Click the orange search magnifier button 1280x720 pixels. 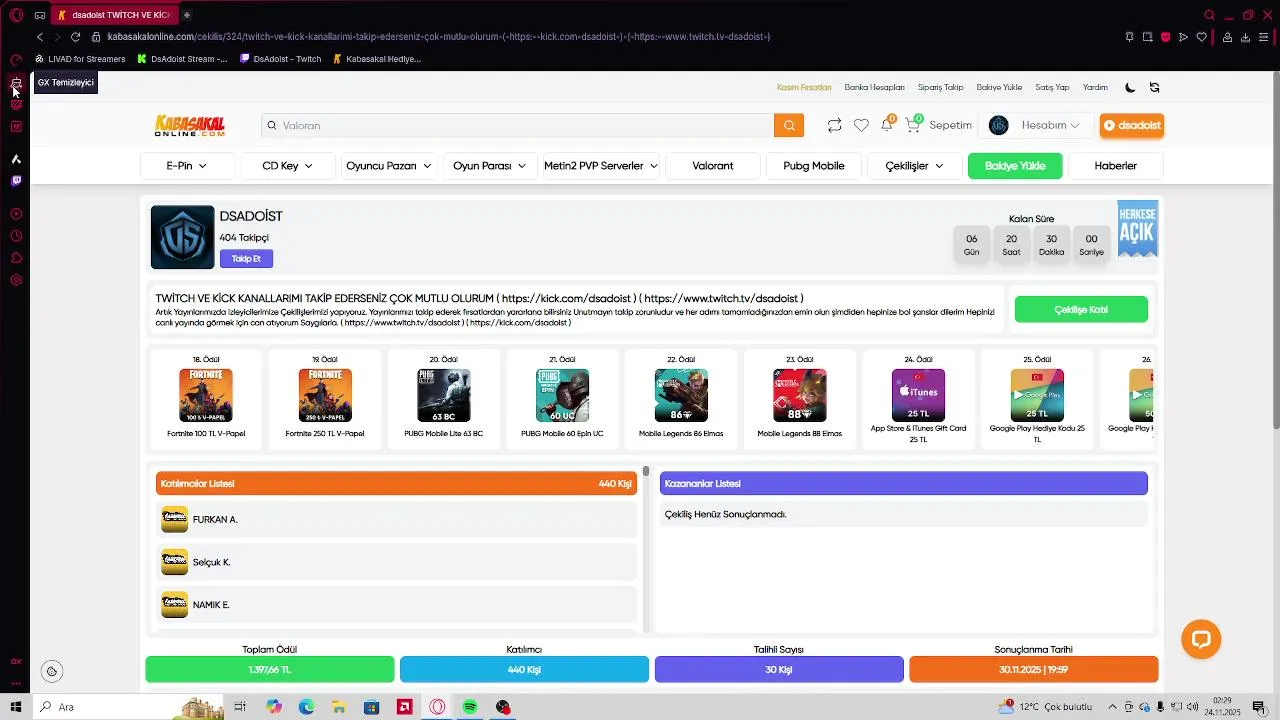pyautogui.click(x=788, y=125)
